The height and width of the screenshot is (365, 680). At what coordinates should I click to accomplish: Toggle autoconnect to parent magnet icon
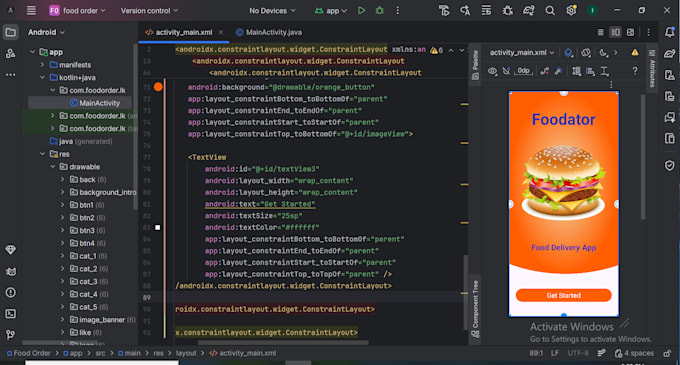506,71
